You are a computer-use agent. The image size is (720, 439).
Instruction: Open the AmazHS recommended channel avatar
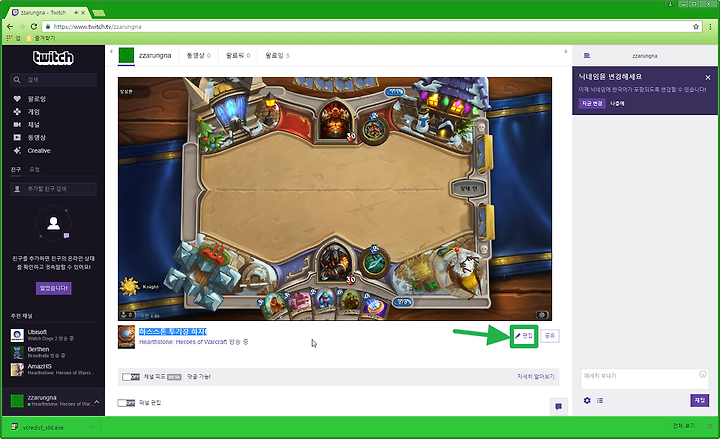point(17,370)
